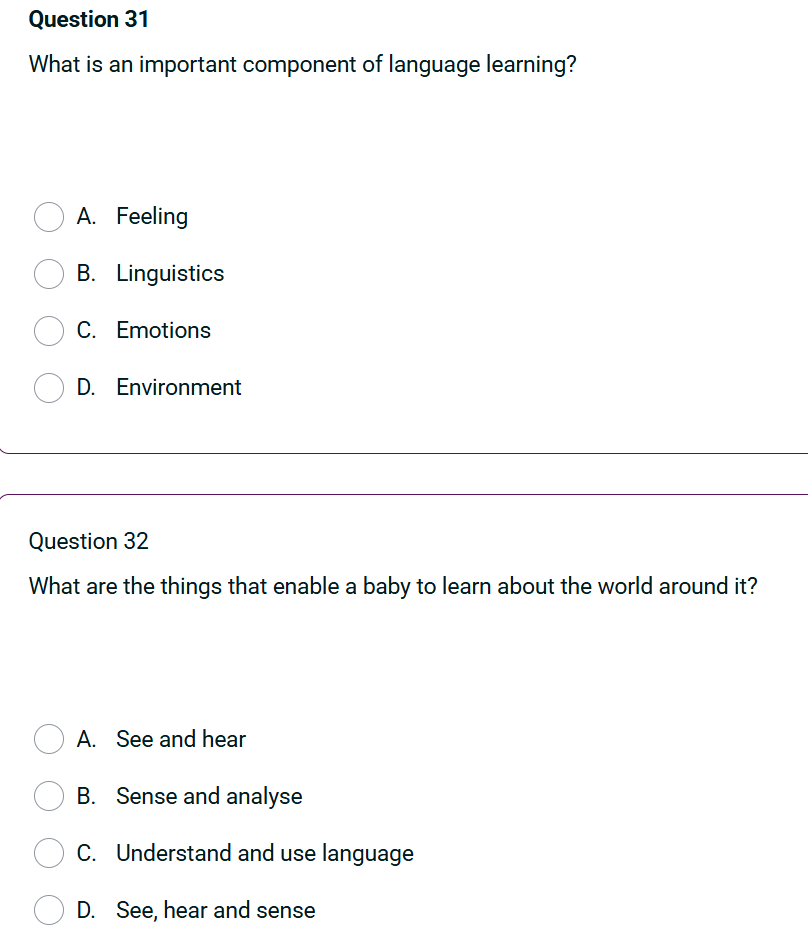Select option B Linguistics for Question 31

coord(48,274)
